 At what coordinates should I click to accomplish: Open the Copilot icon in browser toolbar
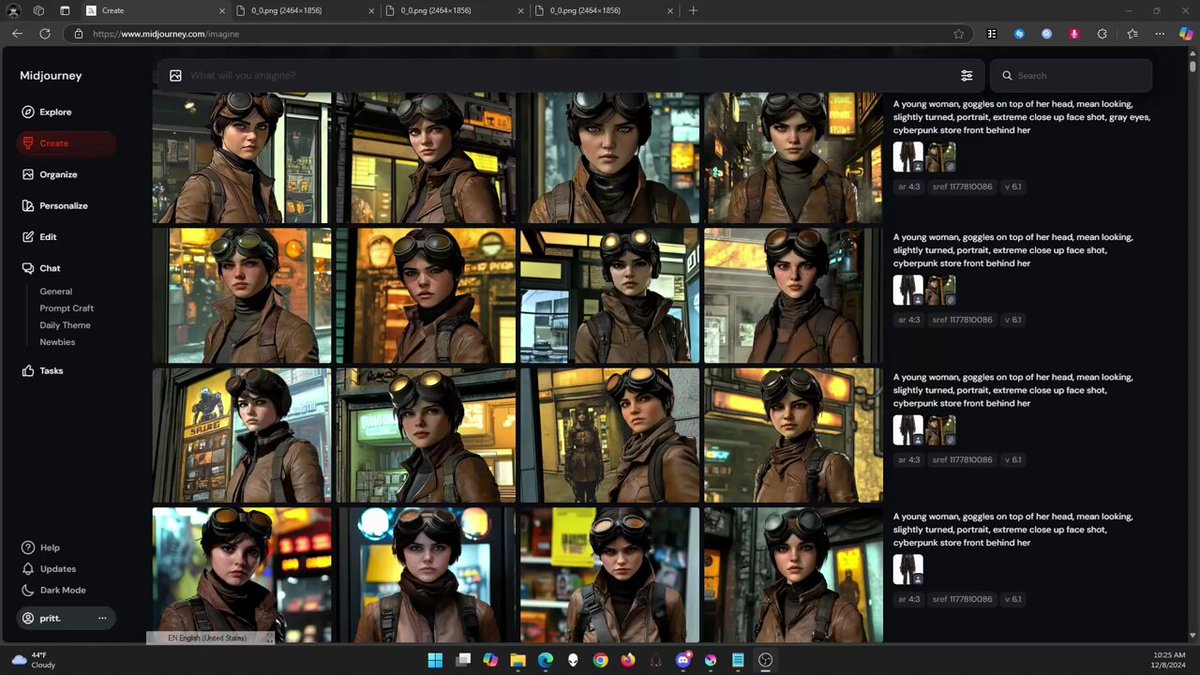click(x=1187, y=33)
